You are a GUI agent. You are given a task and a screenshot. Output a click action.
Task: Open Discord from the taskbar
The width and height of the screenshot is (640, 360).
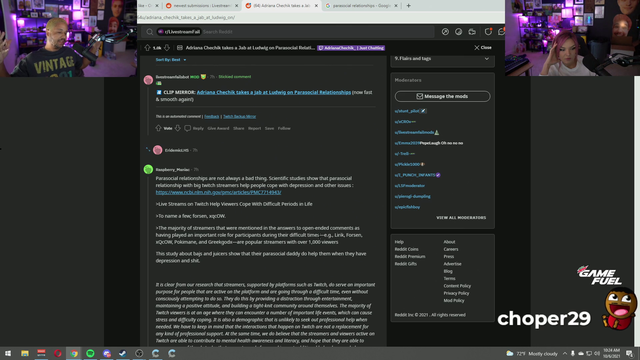[x=107, y=353]
